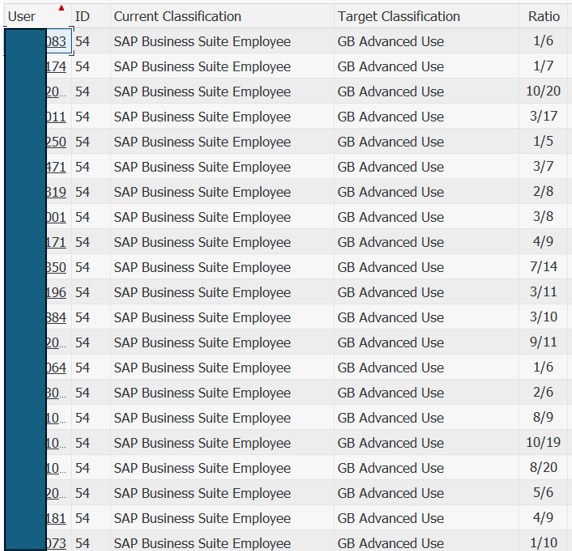Select the ratio cell 7/14
572x551 pixels.
pyautogui.click(x=543, y=267)
